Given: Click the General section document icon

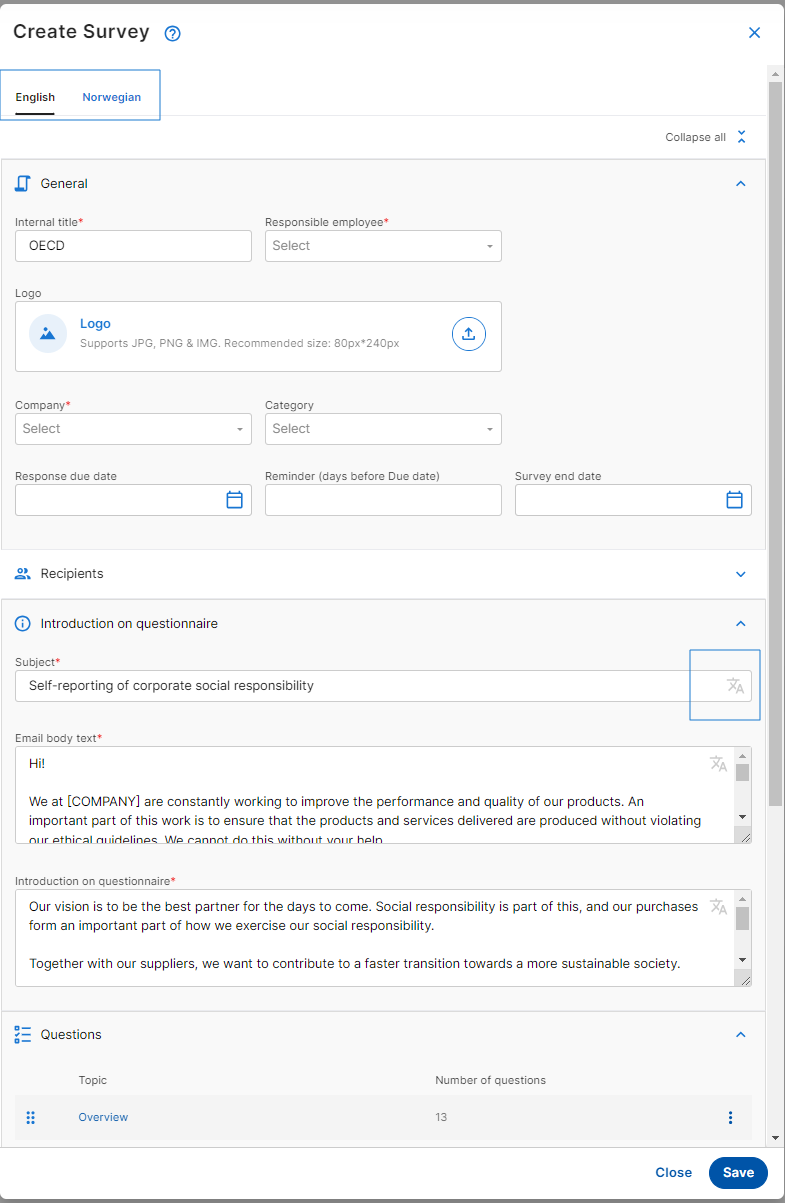Looking at the screenshot, I should click(x=23, y=183).
